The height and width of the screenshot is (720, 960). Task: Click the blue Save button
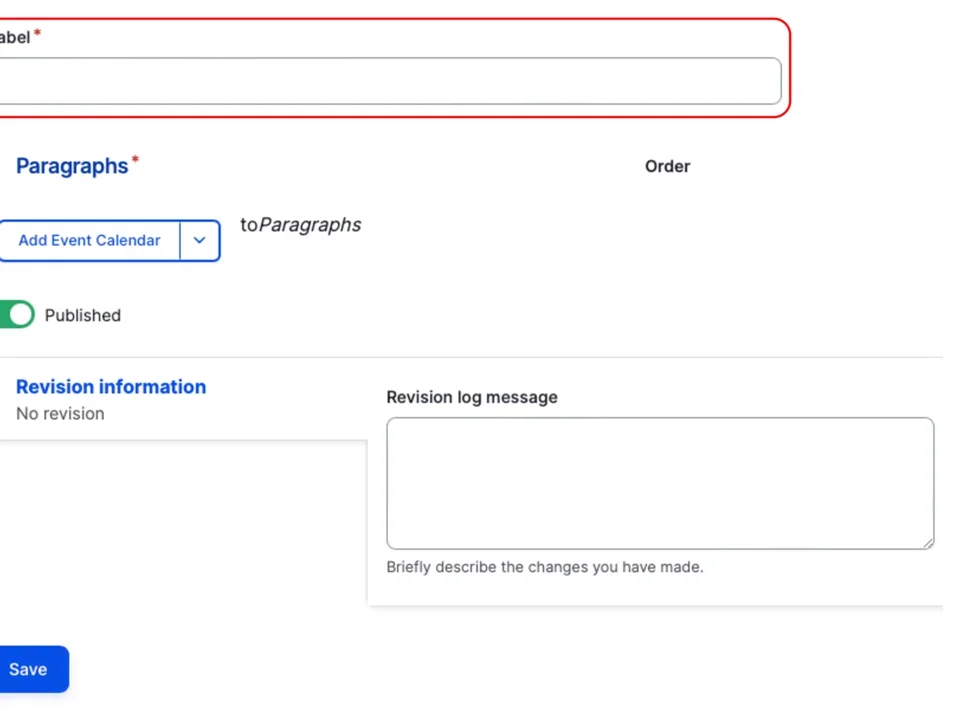point(29,670)
